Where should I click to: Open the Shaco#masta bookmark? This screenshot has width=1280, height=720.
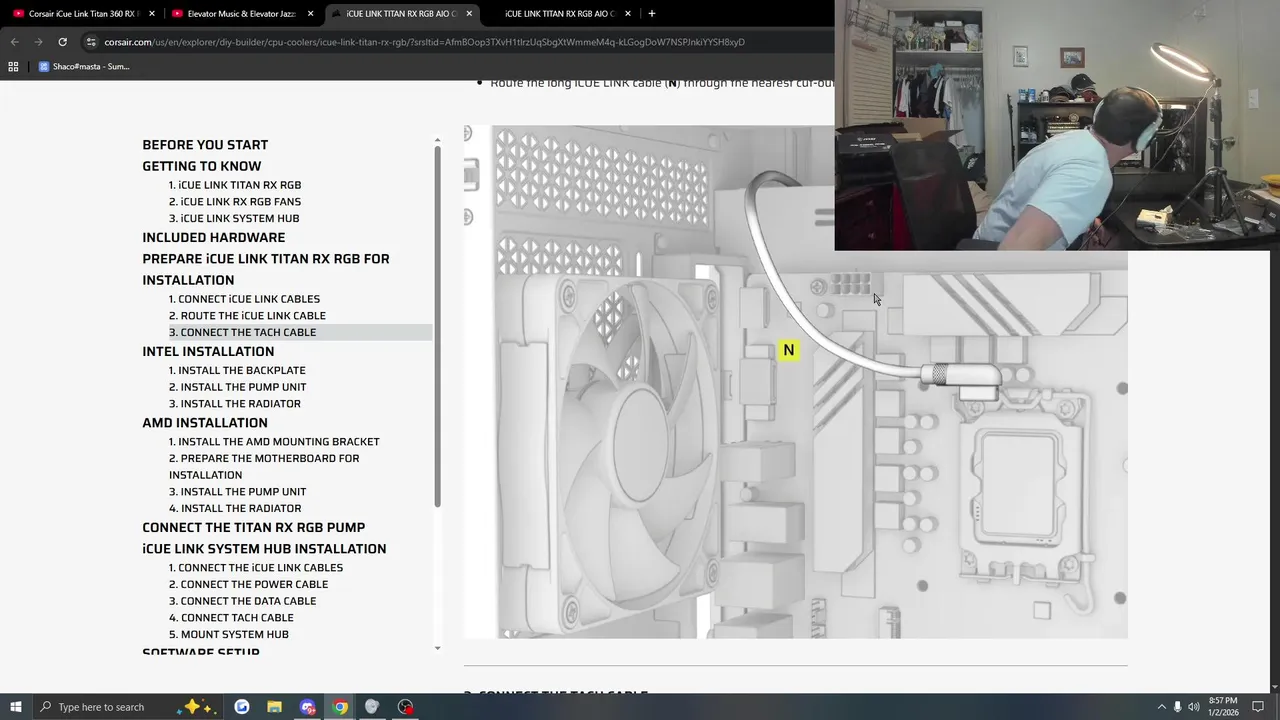[x=85, y=67]
